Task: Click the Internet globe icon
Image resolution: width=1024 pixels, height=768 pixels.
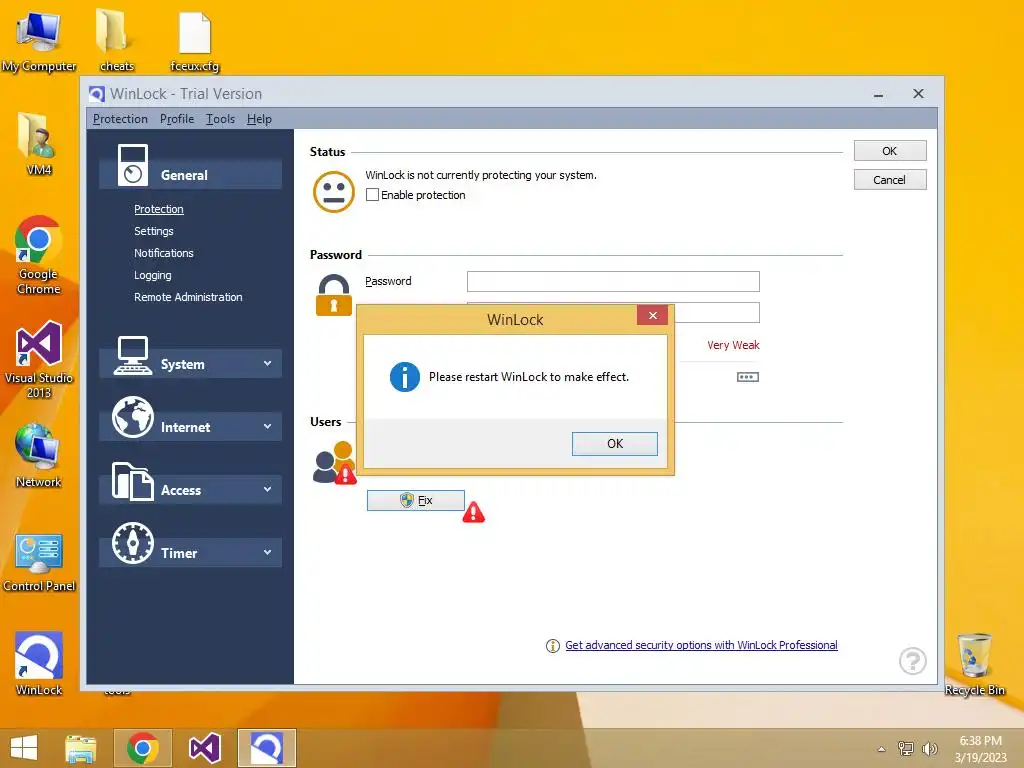Action: (x=133, y=417)
